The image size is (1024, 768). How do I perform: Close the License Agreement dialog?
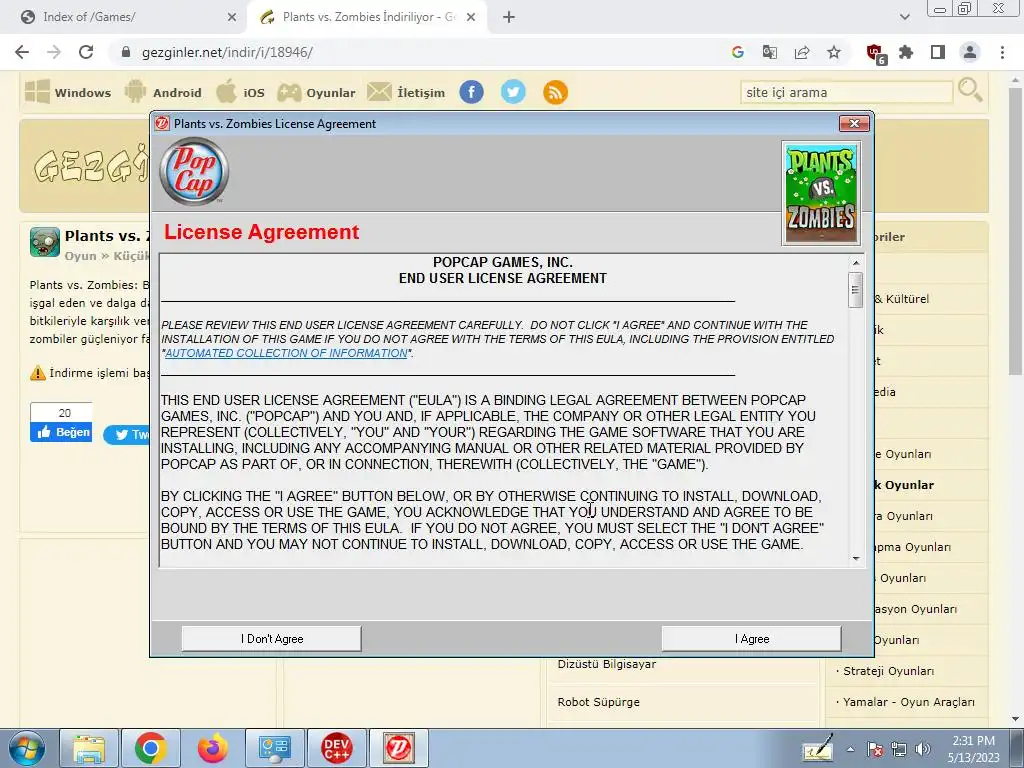854,123
